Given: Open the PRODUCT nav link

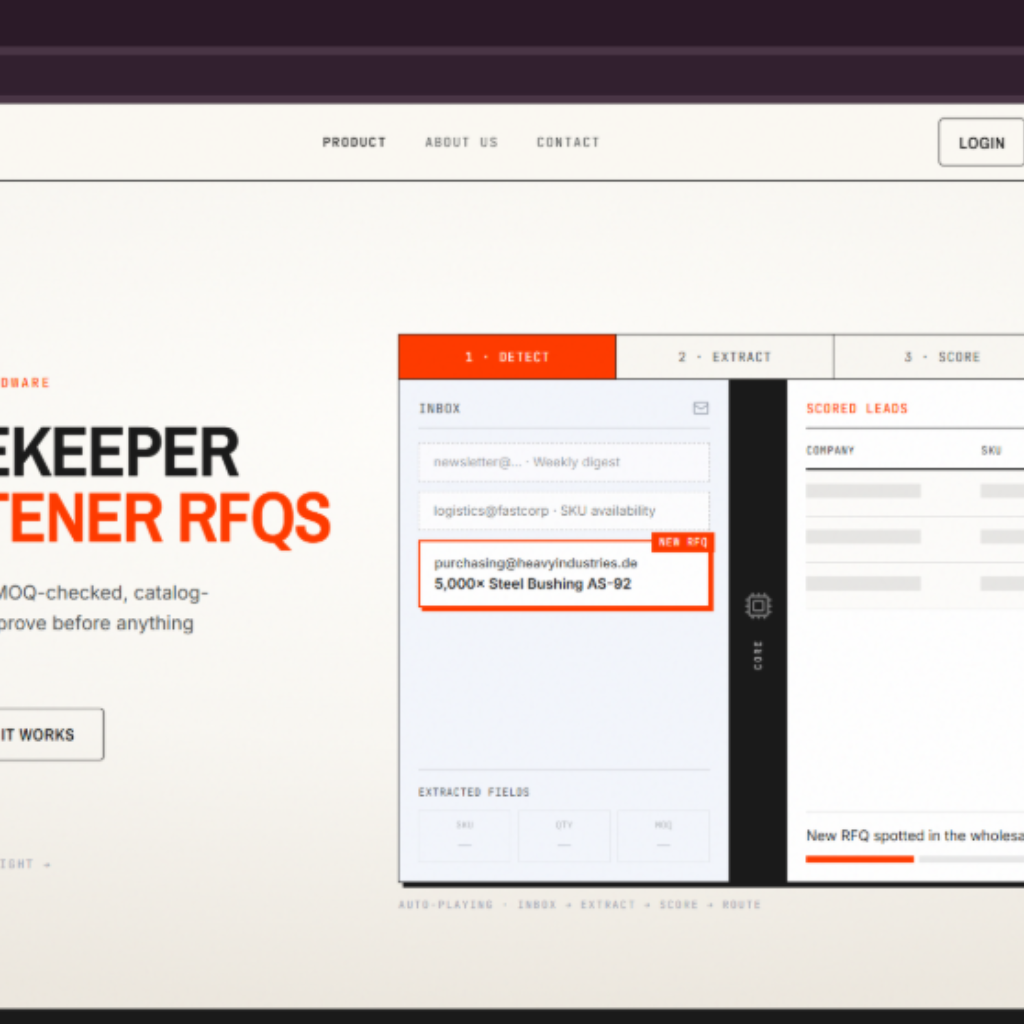Looking at the screenshot, I should tap(354, 142).
